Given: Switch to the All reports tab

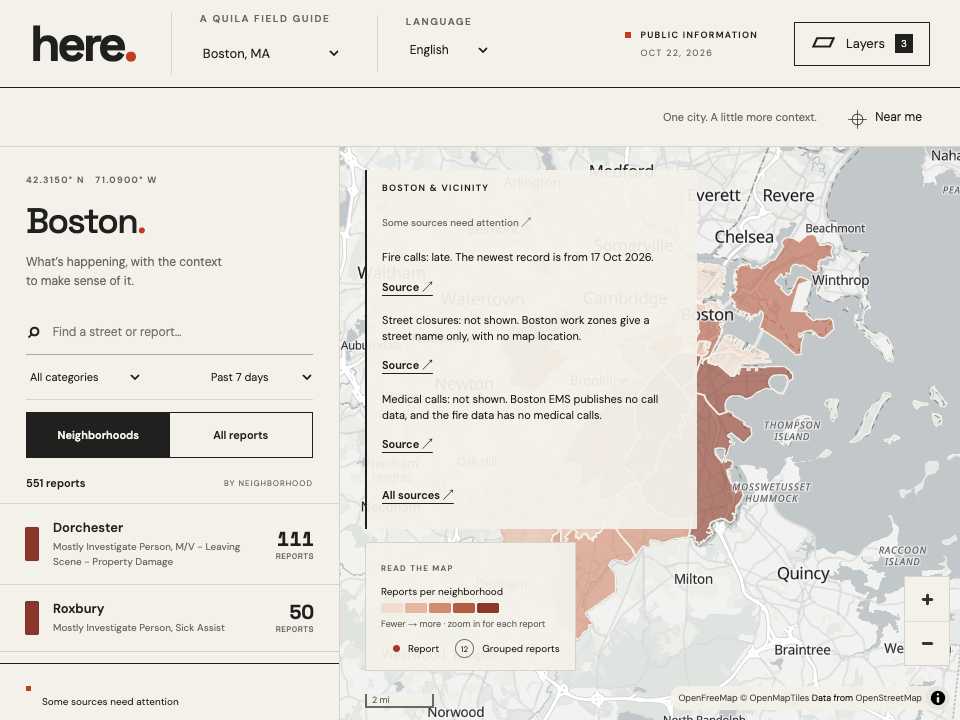Looking at the screenshot, I should [241, 435].
